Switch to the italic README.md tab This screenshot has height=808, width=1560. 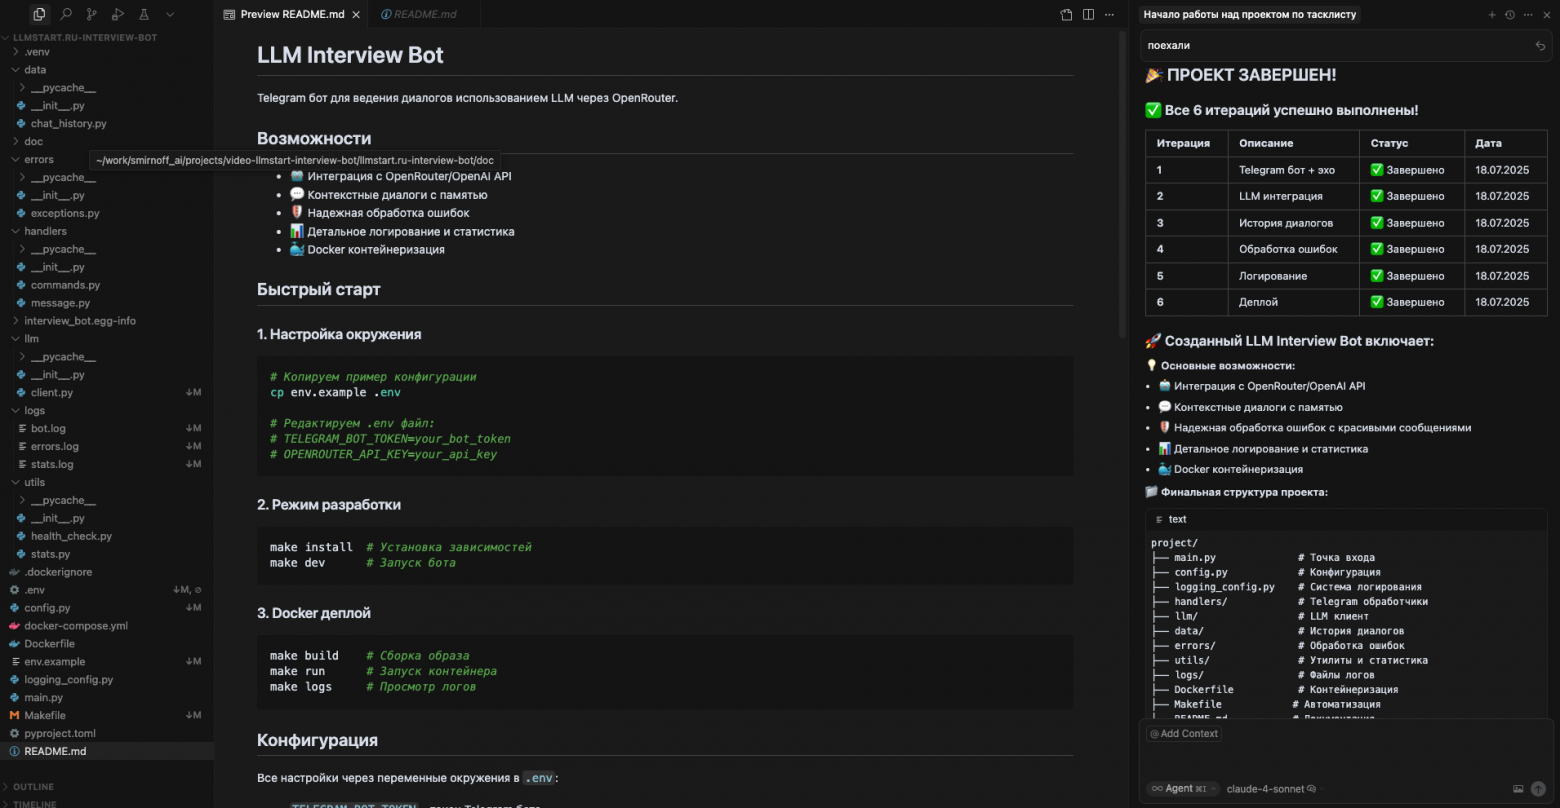coord(425,15)
